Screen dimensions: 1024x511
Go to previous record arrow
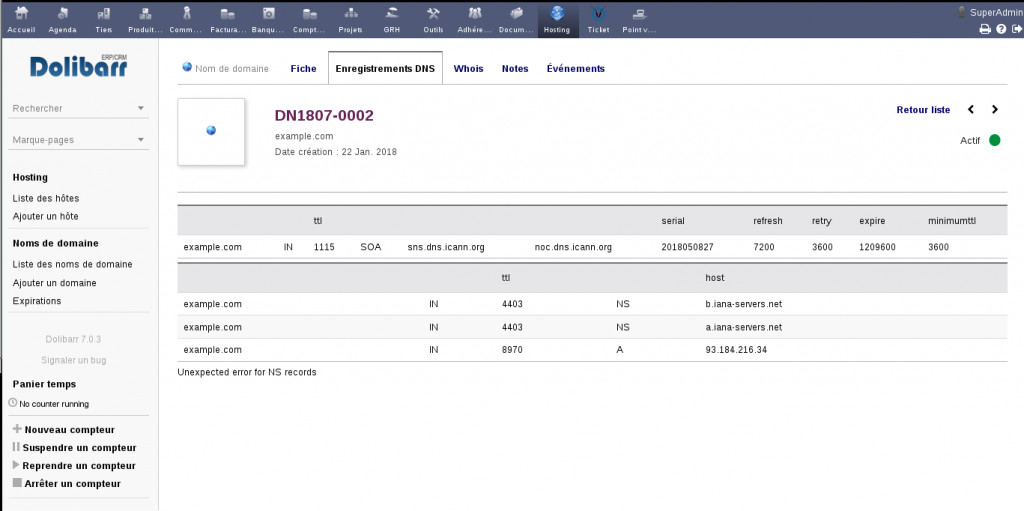pos(971,110)
